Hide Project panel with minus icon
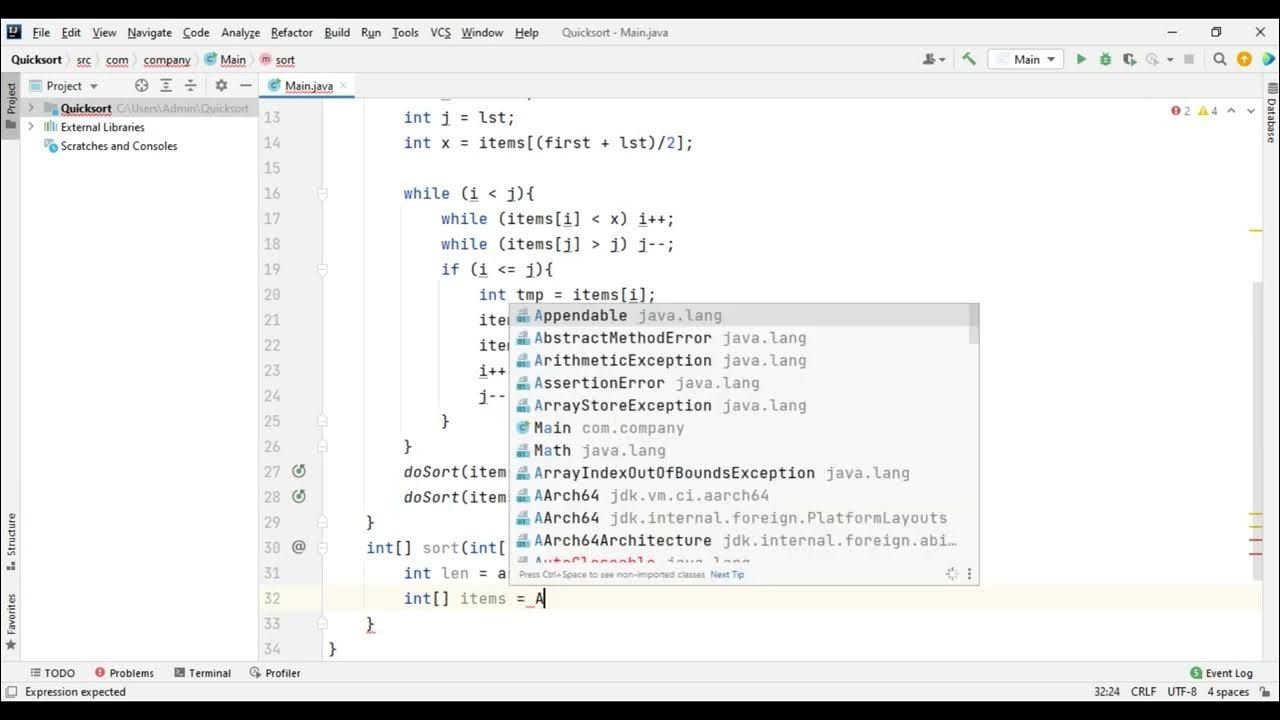Screen dimensions: 1280x720 [x=245, y=86]
